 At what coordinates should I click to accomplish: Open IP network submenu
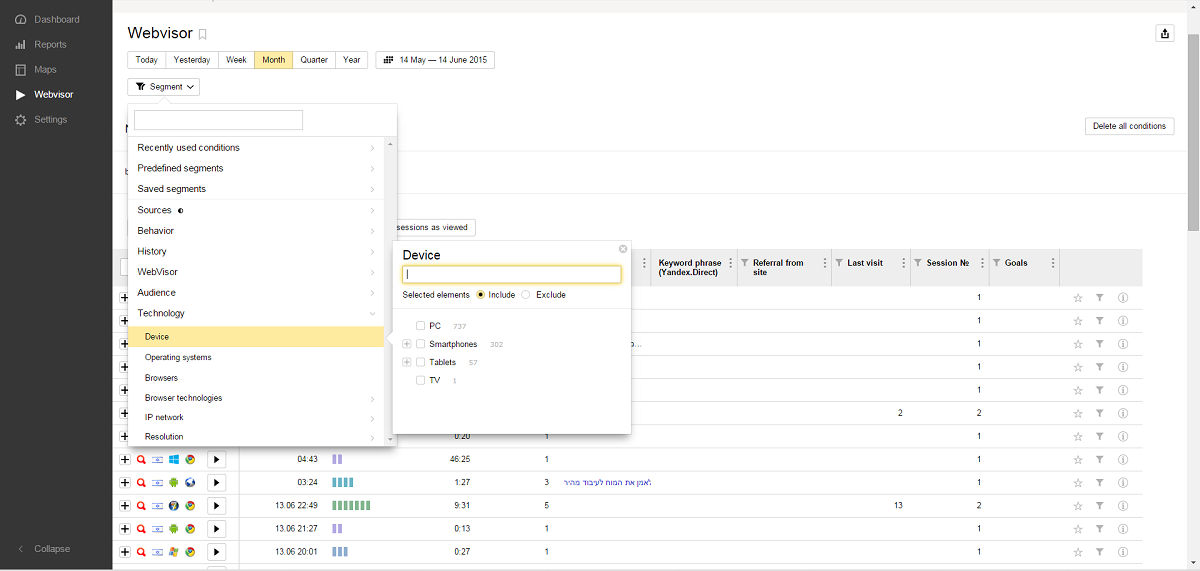point(257,417)
